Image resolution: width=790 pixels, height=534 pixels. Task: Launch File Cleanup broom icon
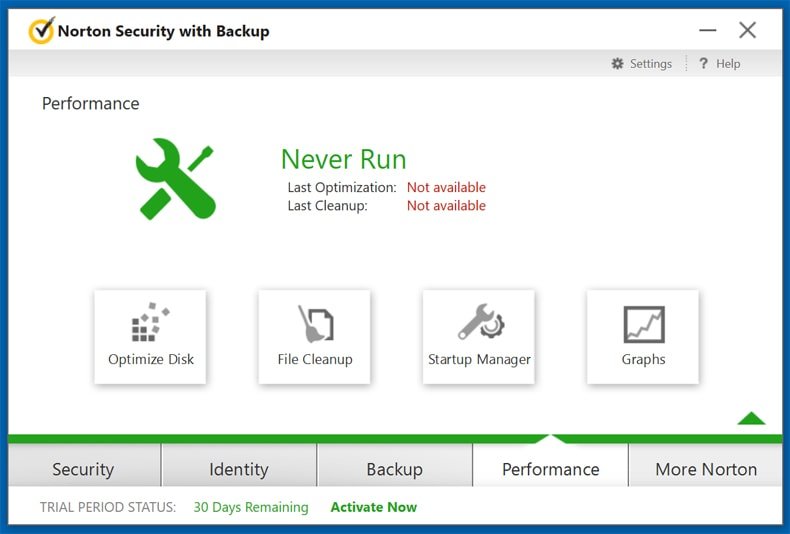click(x=315, y=323)
